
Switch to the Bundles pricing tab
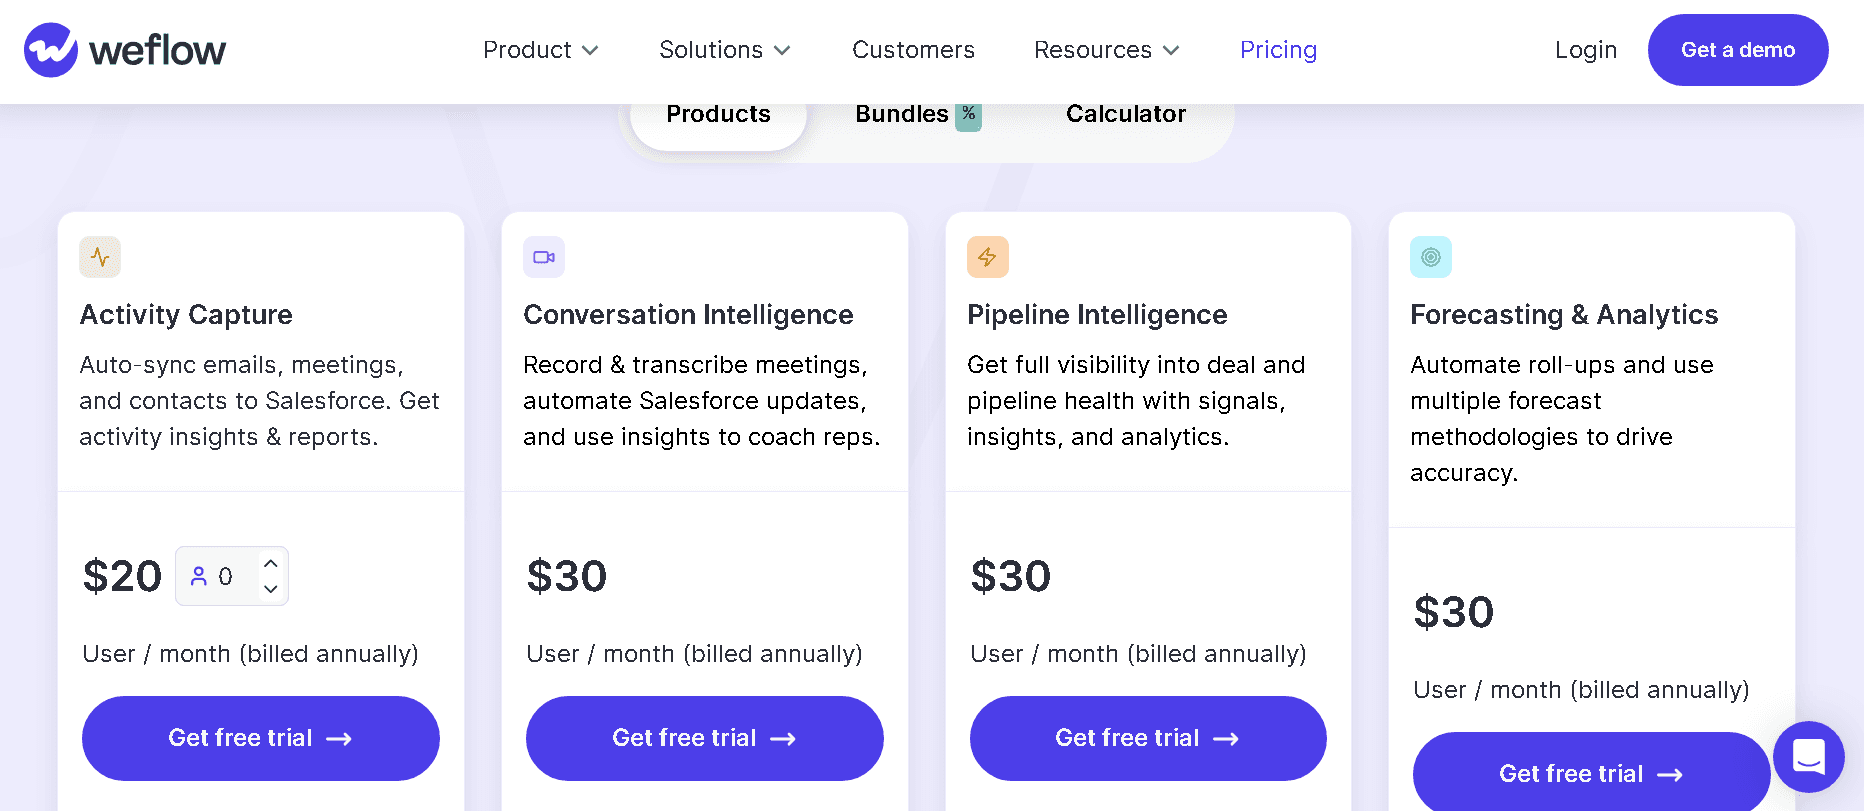(x=902, y=114)
